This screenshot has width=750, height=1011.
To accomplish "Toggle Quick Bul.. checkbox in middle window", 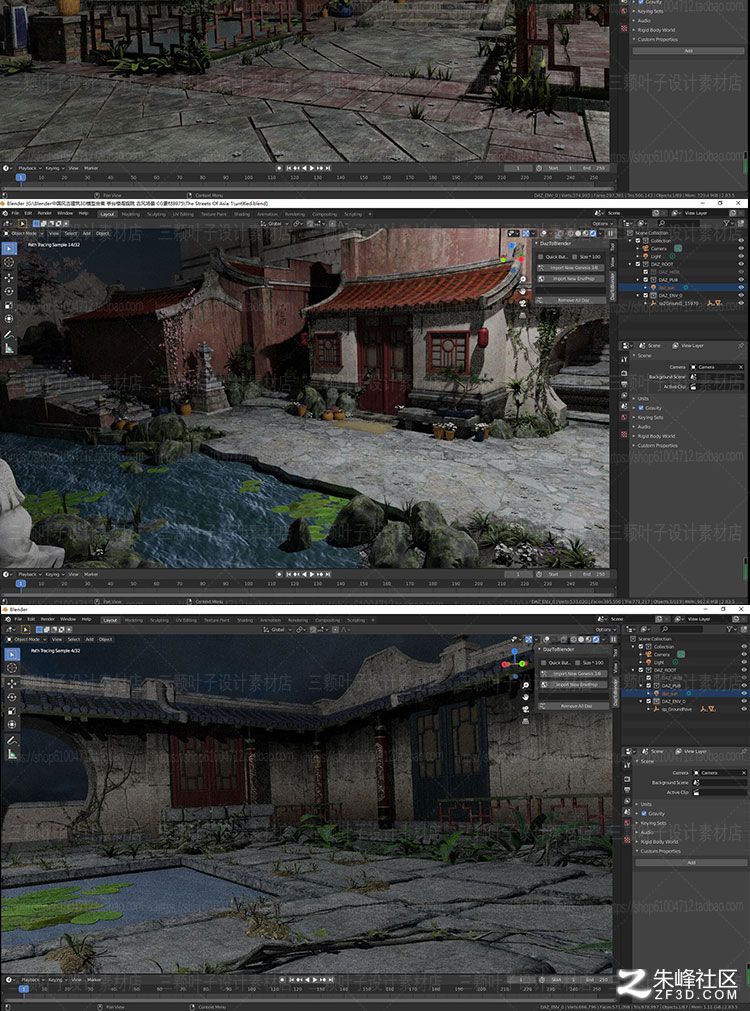I will pyautogui.click(x=540, y=257).
